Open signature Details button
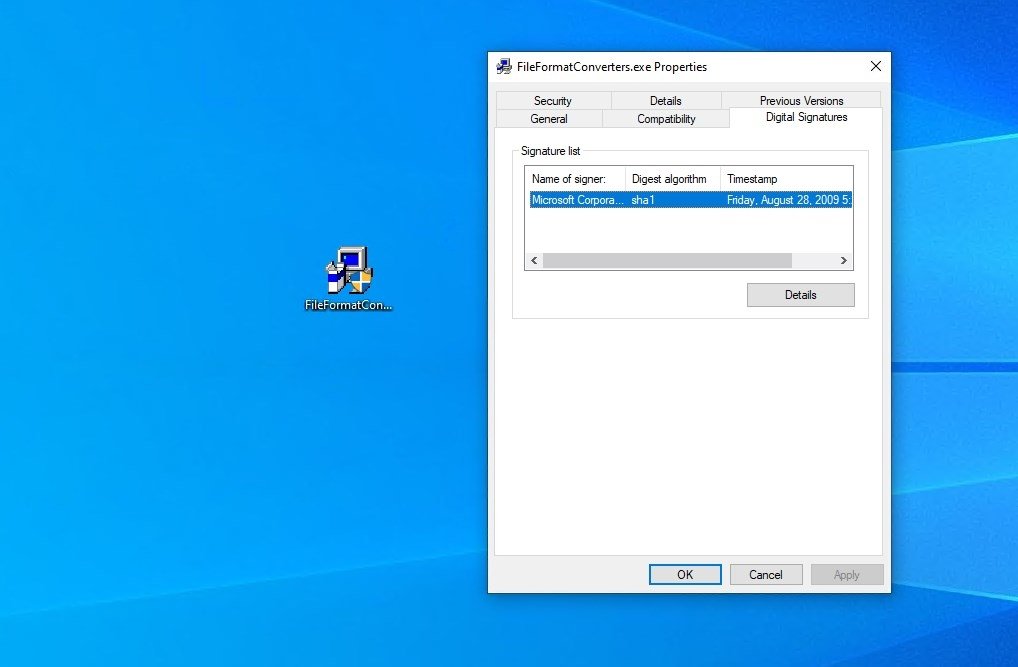Screen dimensions: 1018x667 (801, 295)
